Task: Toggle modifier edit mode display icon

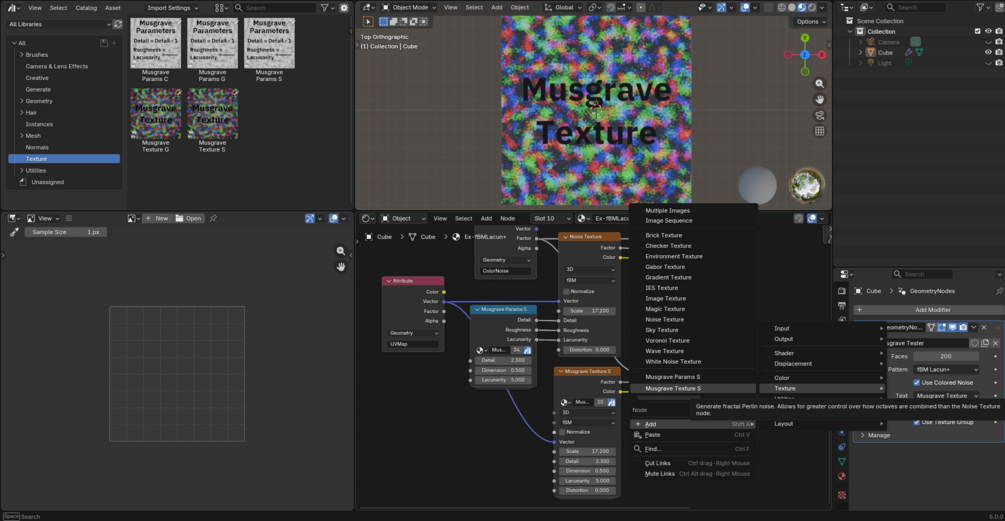Action: [942, 327]
